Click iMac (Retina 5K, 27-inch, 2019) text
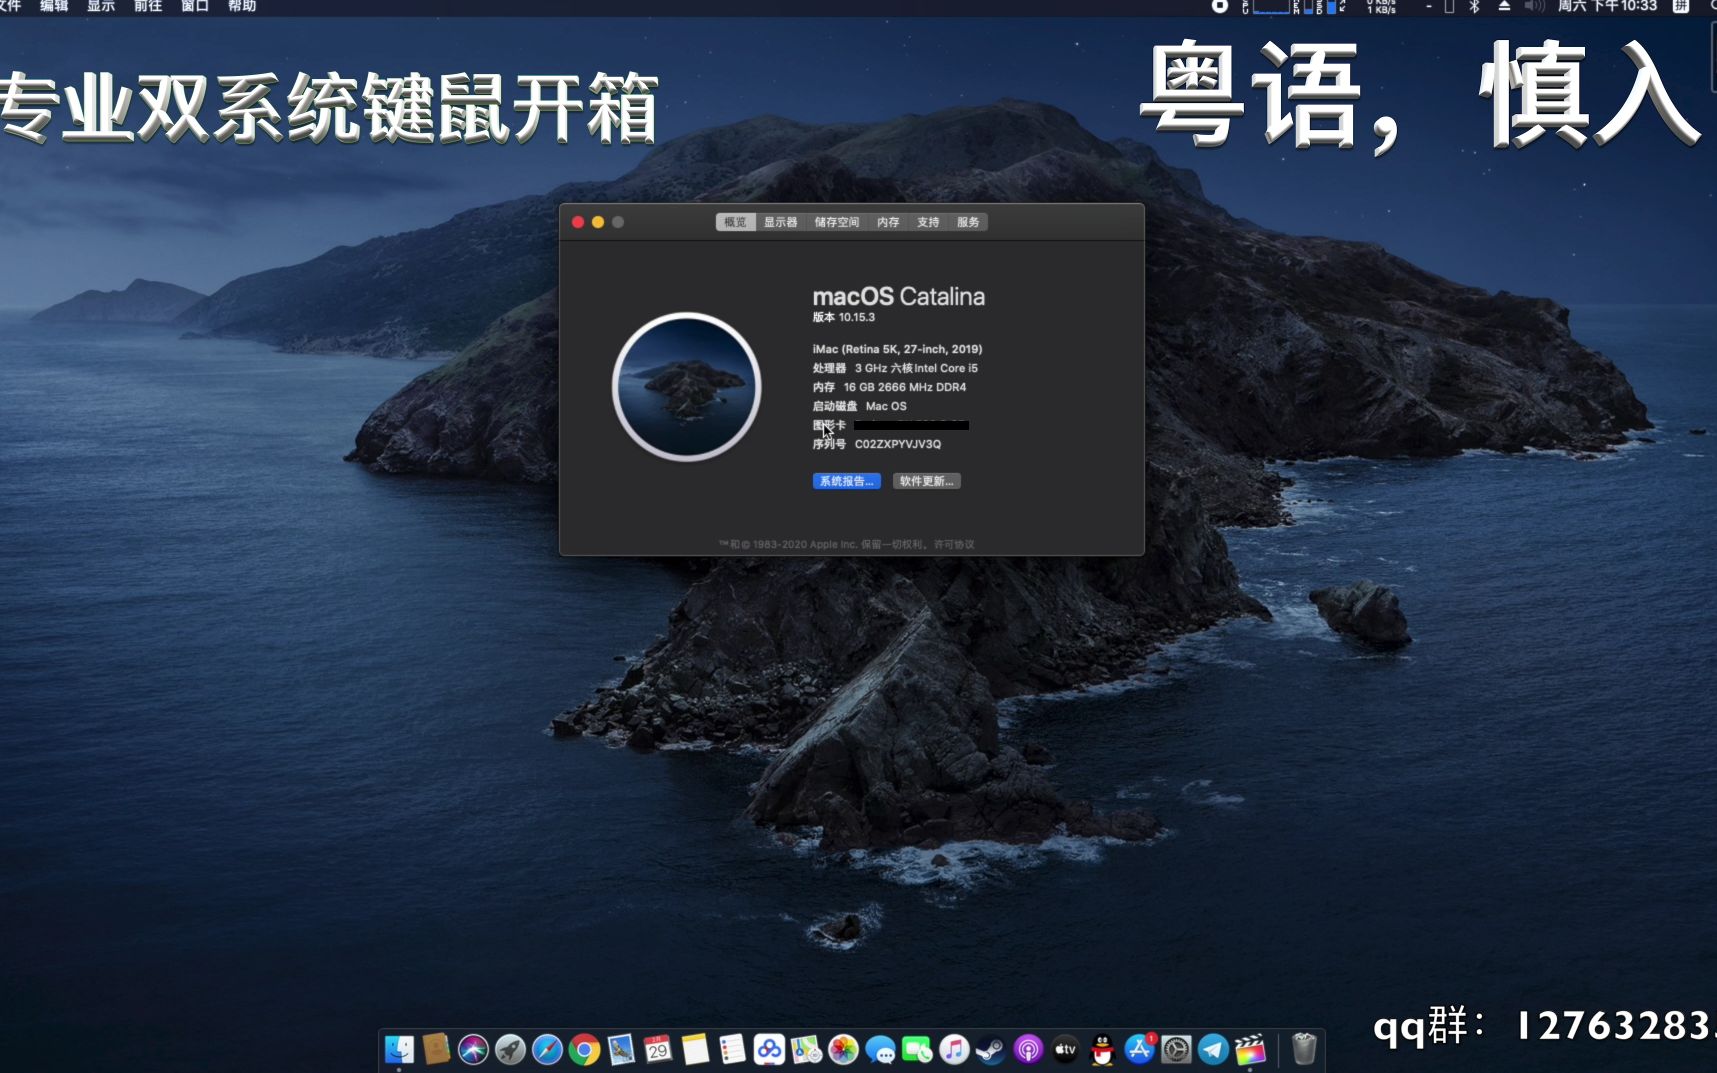 (898, 349)
